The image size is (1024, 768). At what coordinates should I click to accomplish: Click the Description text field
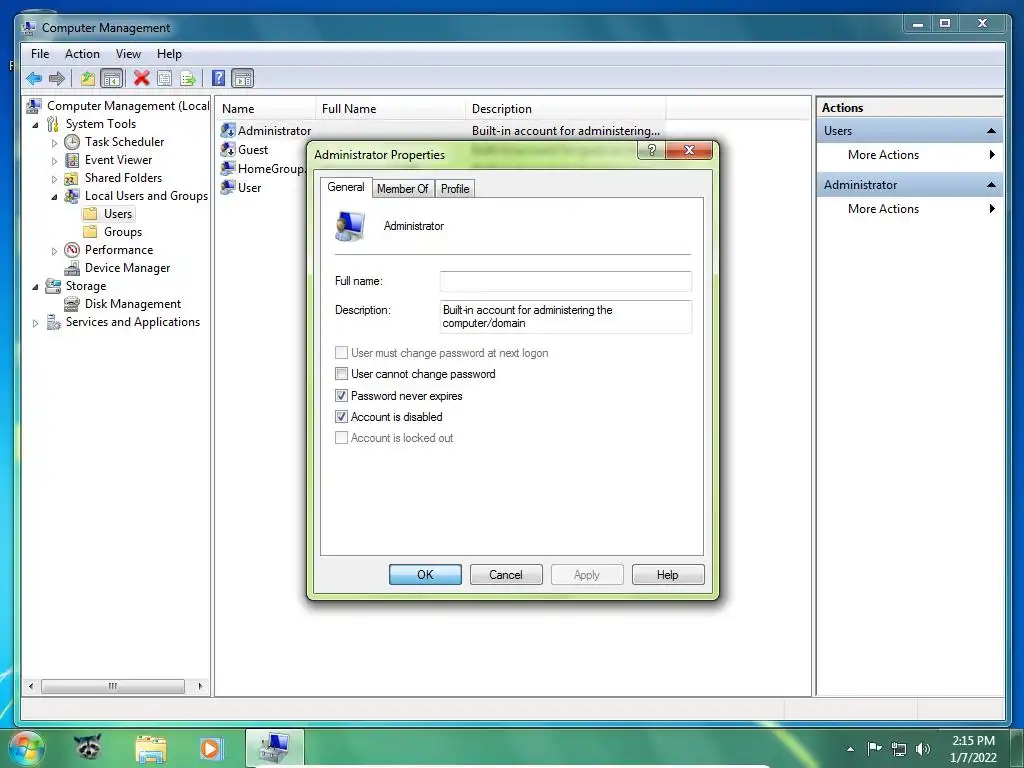[x=566, y=317]
